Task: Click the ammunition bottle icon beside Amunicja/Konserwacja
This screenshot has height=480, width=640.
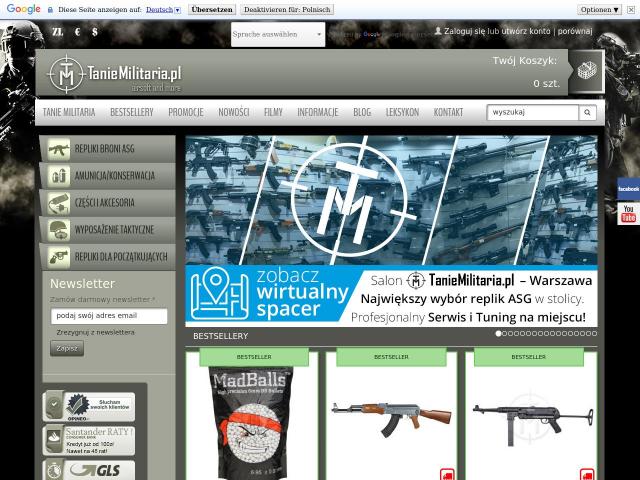Action: point(59,176)
